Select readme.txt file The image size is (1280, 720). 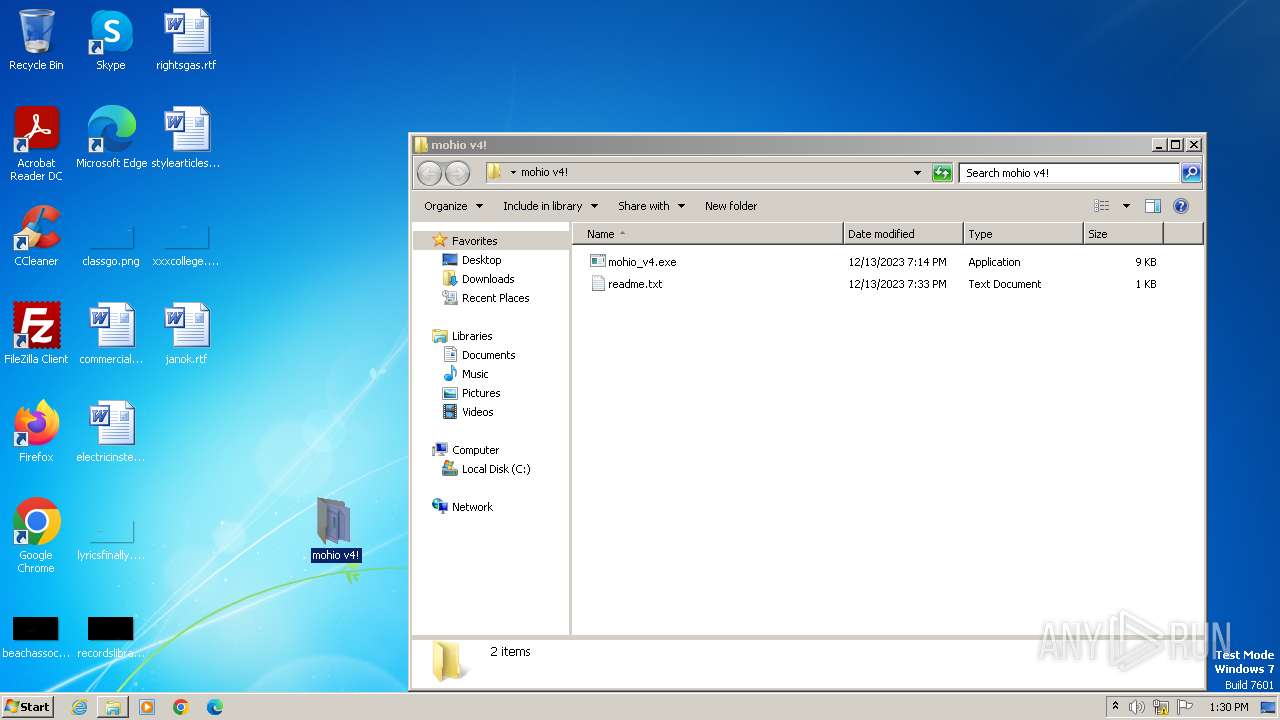click(x=635, y=284)
